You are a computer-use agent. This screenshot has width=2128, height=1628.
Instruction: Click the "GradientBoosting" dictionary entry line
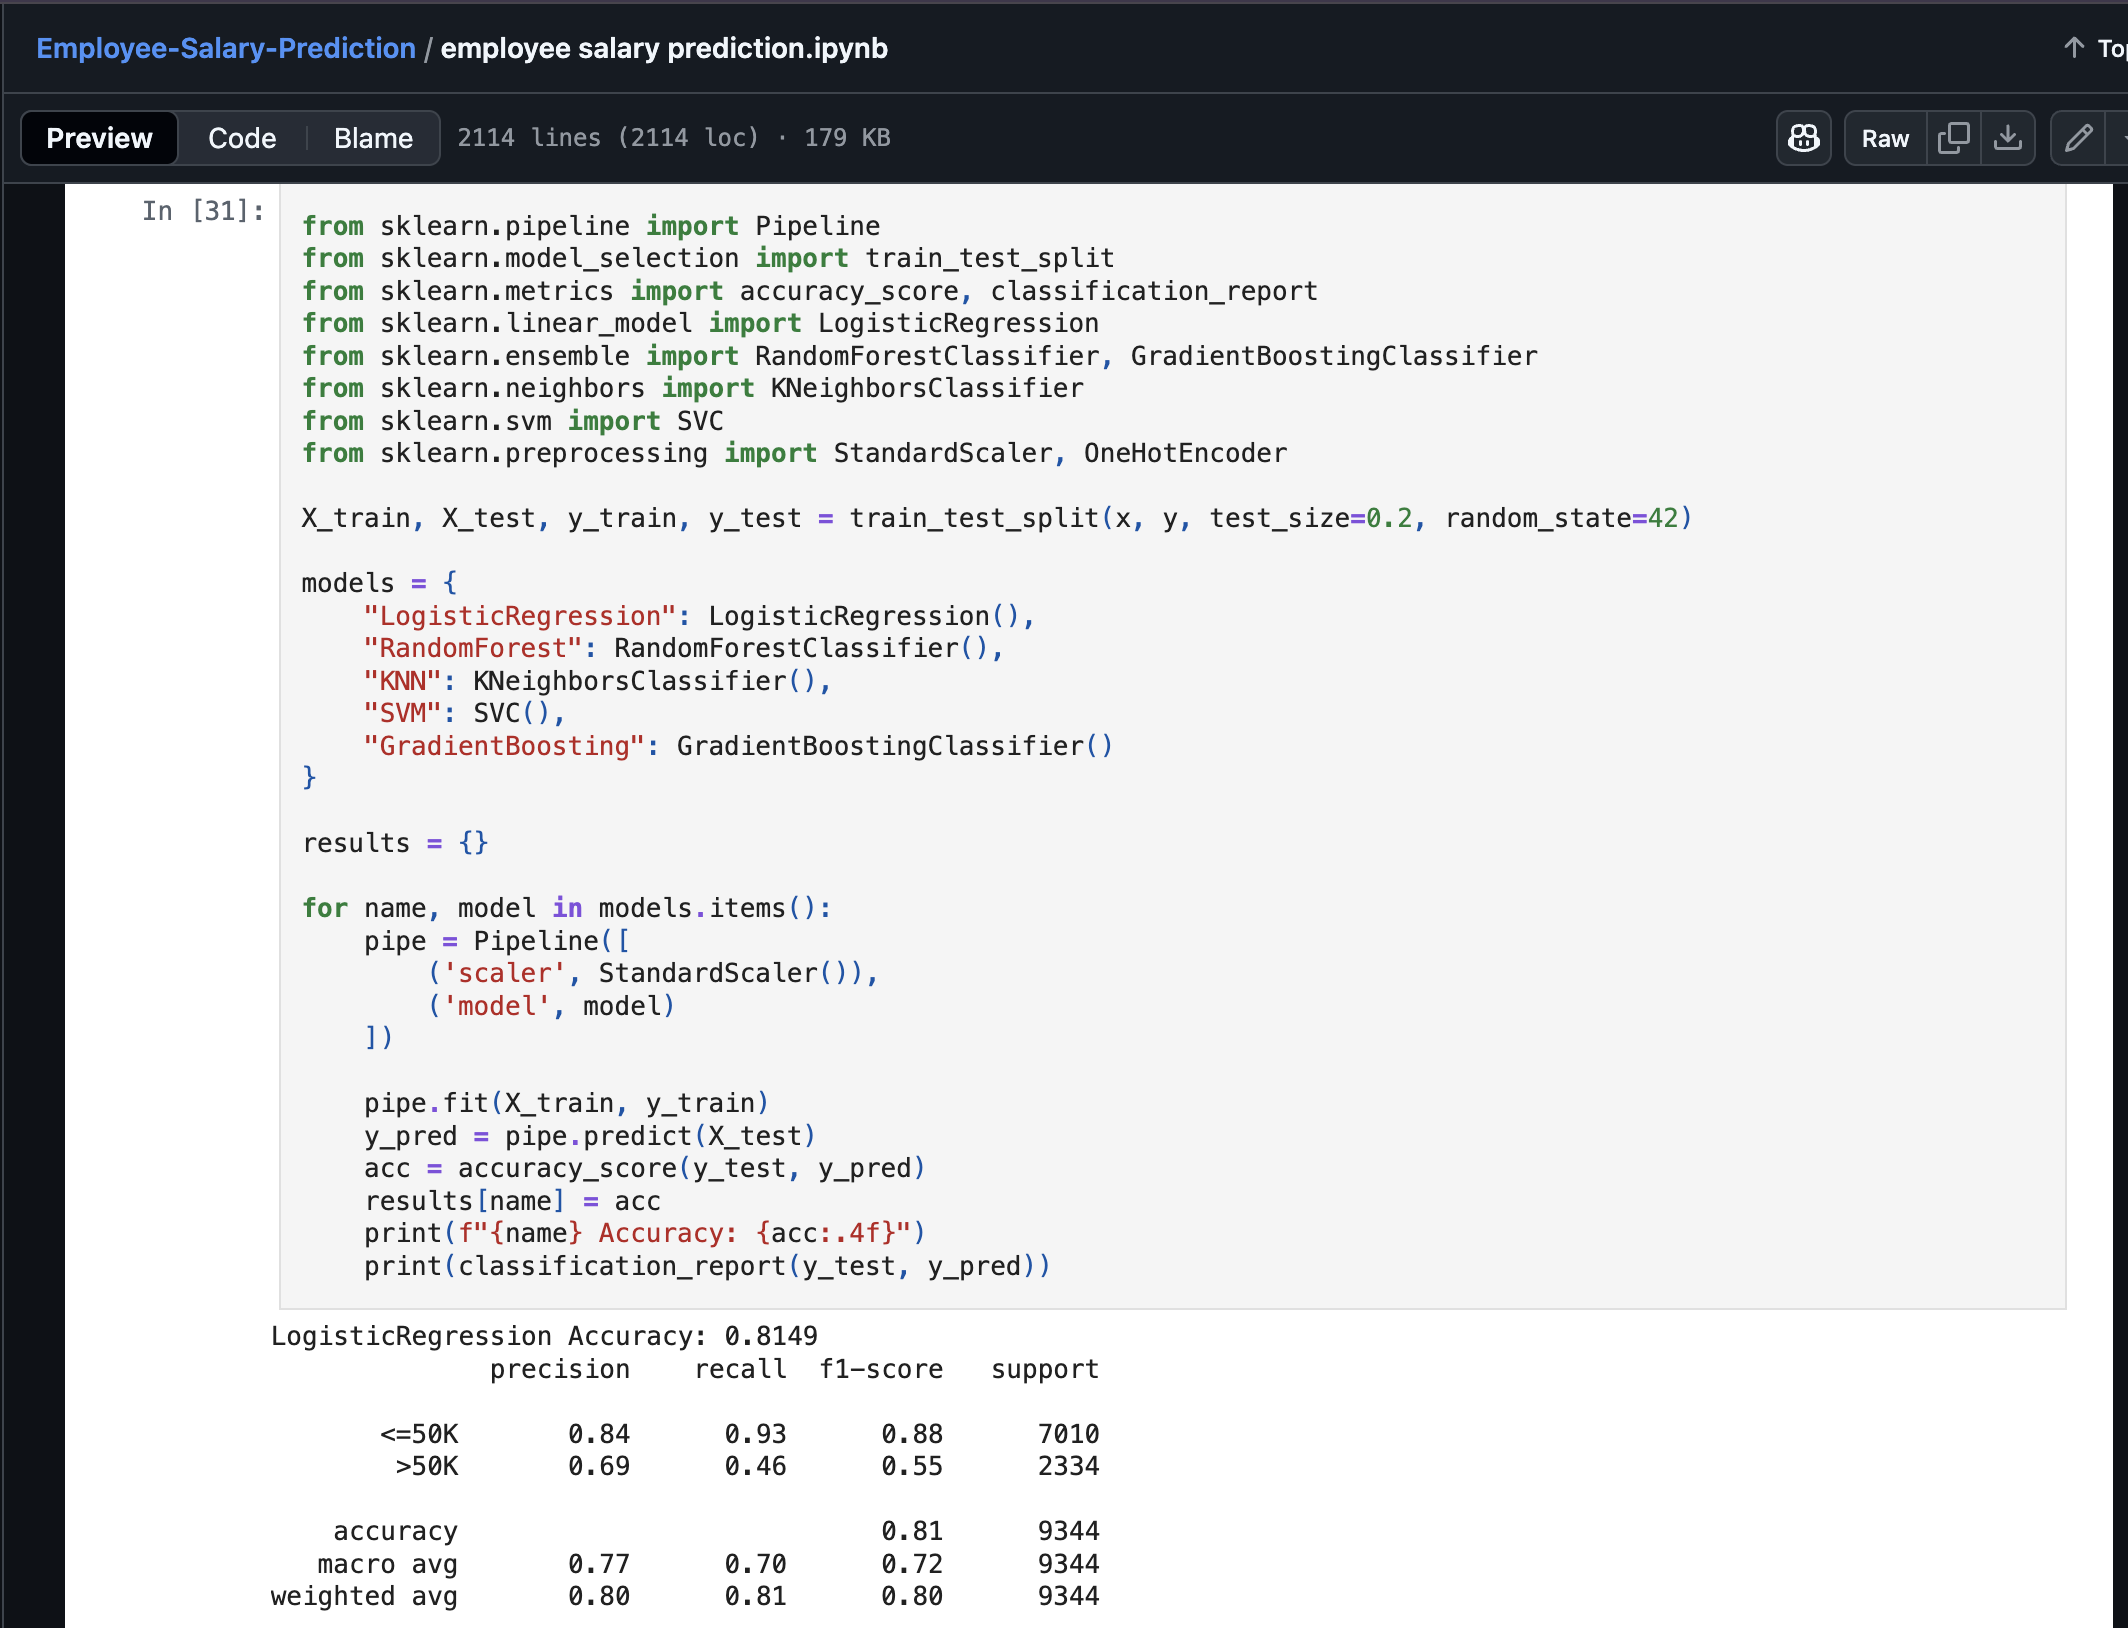(x=738, y=746)
